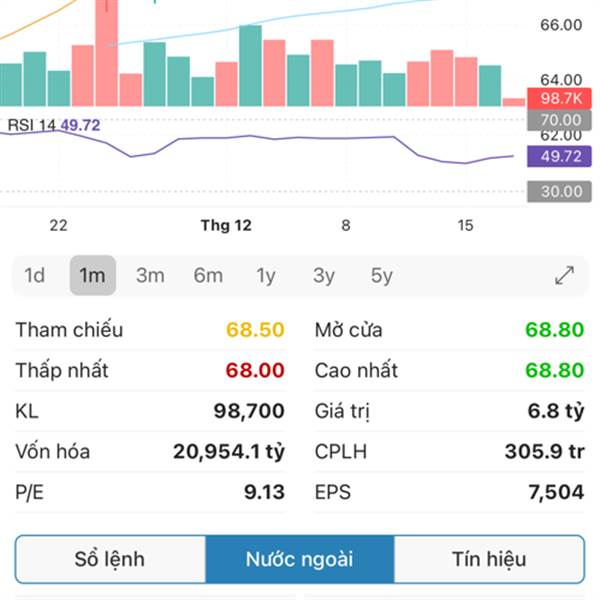
Task: Select the 1m timeframe
Action: tap(93, 275)
